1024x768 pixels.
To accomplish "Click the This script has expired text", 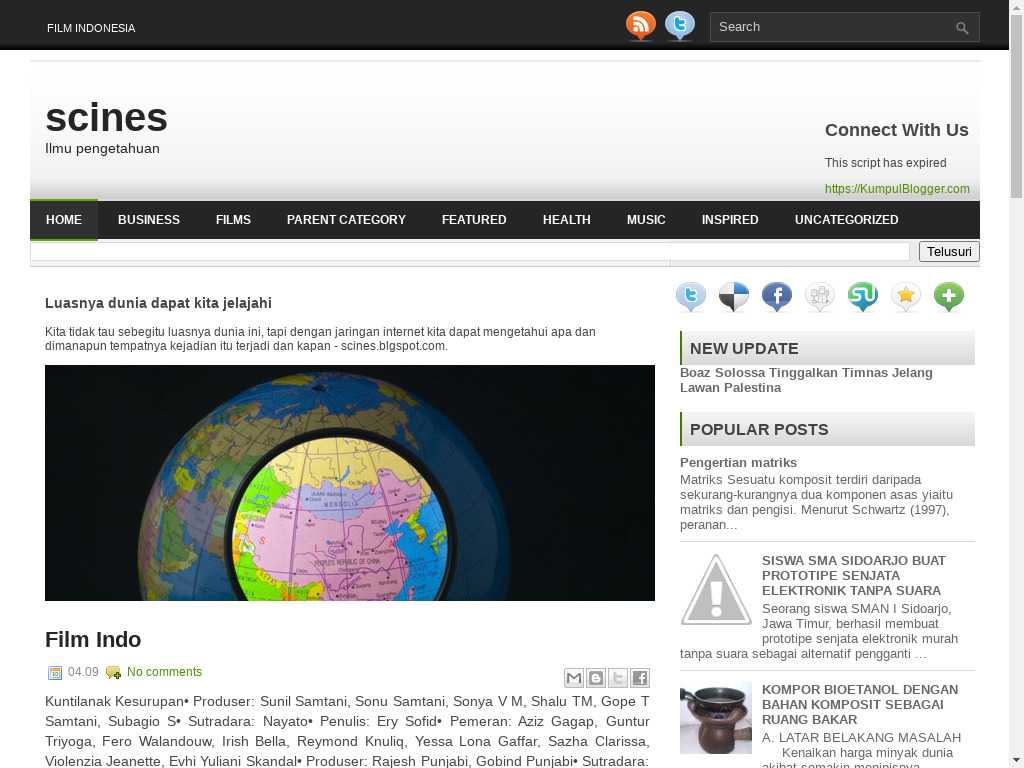I will pyautogui.click(x=885, y=163).
